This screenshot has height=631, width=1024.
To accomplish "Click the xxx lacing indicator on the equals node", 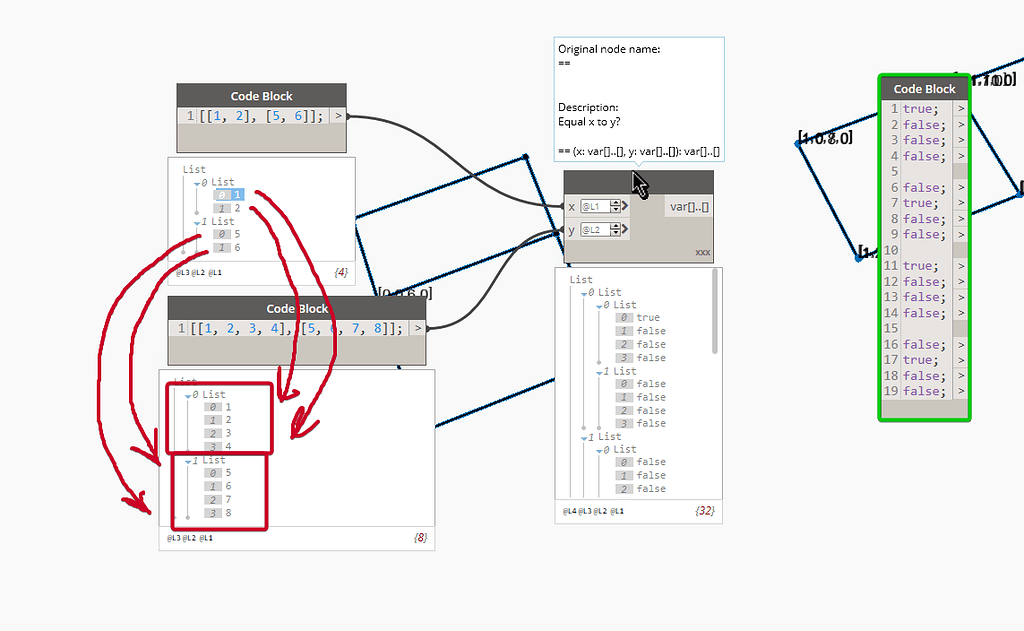I will 702,252.
